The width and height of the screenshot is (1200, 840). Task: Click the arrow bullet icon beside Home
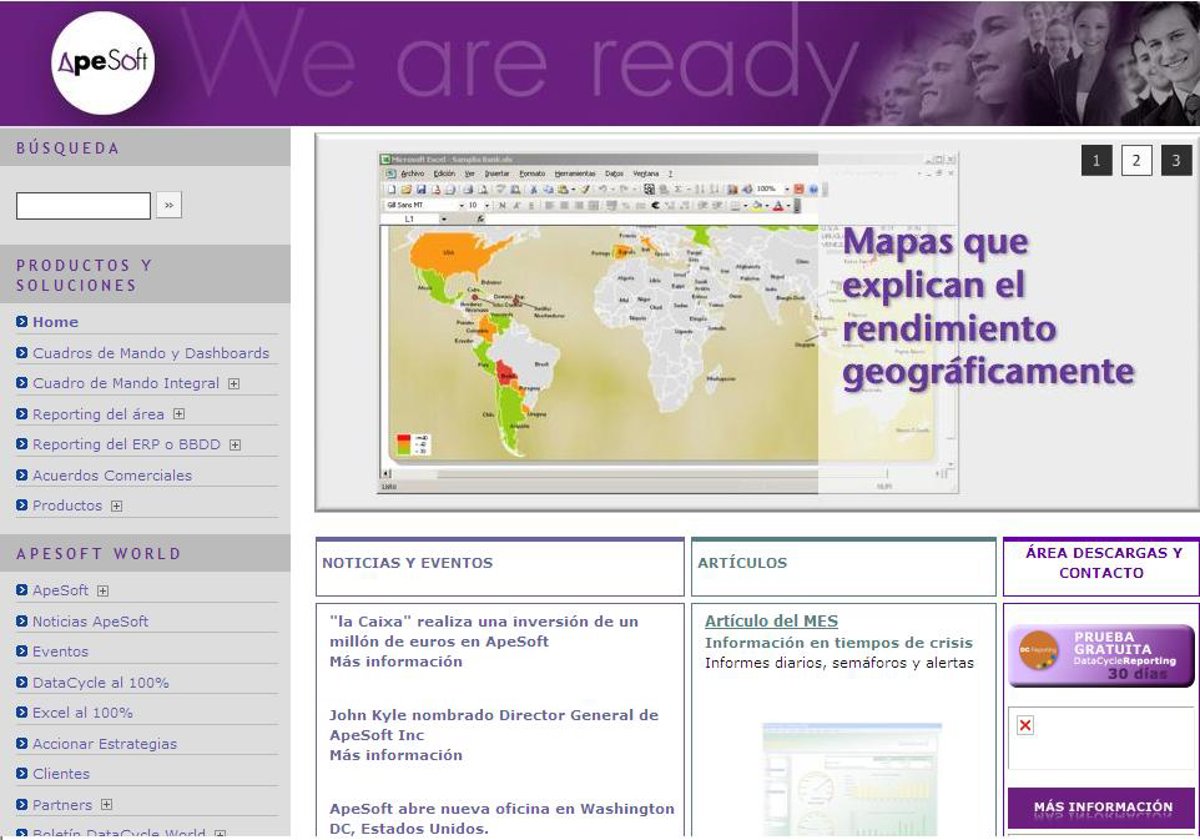point(22,322)
